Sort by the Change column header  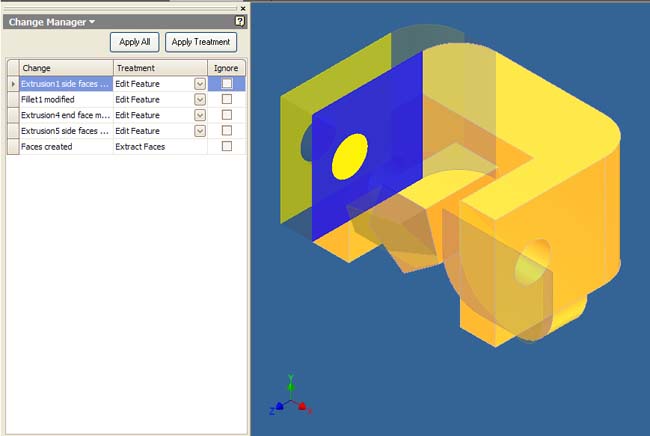tap(66, 68)
